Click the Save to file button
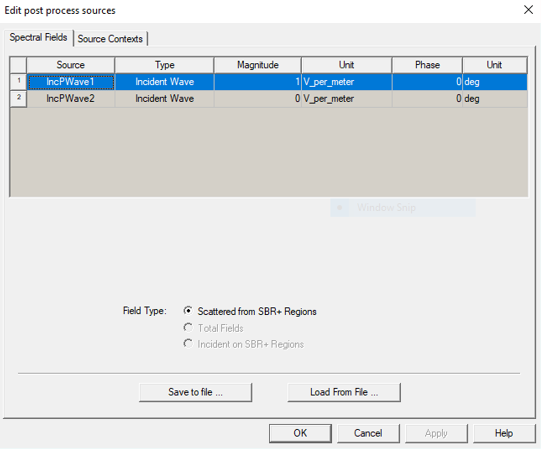Image resolution: width=541 pixels, height=449 pixels. (x=196, y=392)
